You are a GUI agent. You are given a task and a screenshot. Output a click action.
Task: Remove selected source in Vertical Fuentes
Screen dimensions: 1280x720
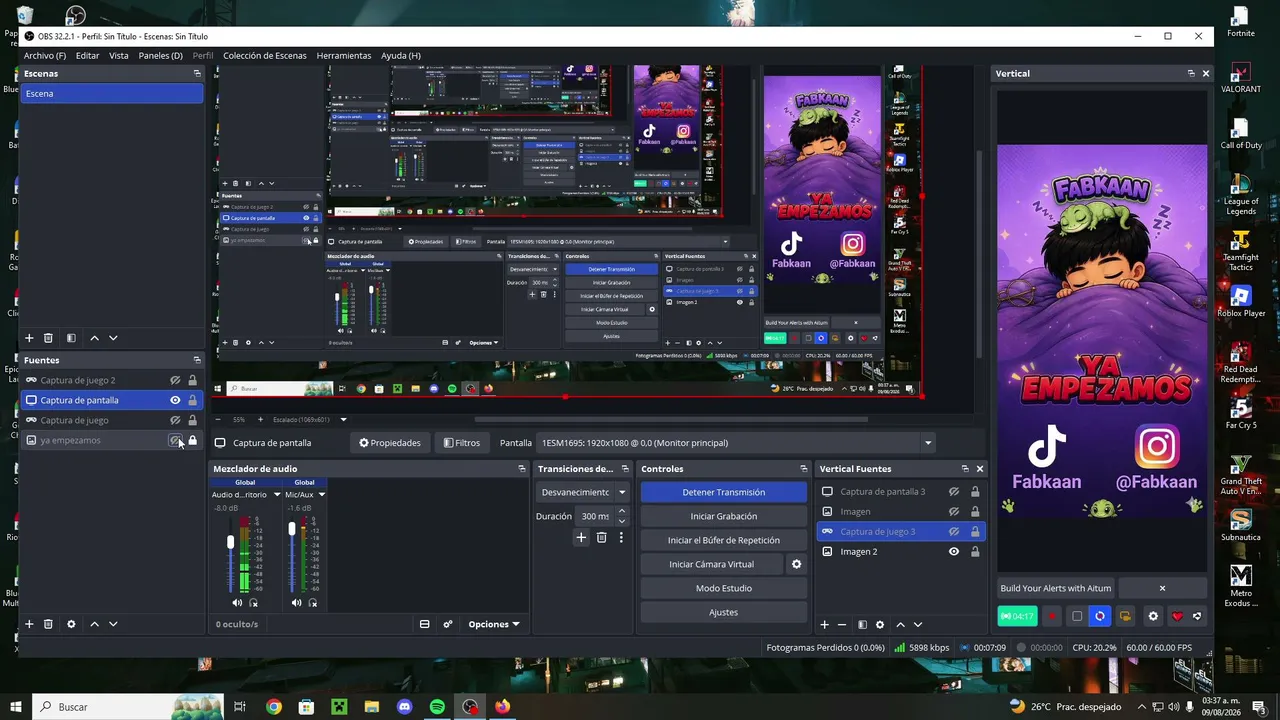[842, 624]
